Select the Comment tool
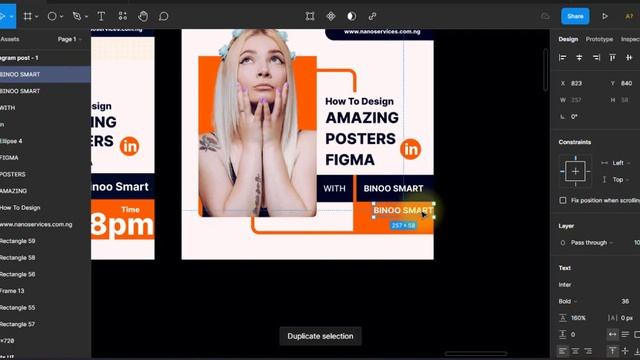The width and height of the screenshot is (640, 360). click(163, 16)
